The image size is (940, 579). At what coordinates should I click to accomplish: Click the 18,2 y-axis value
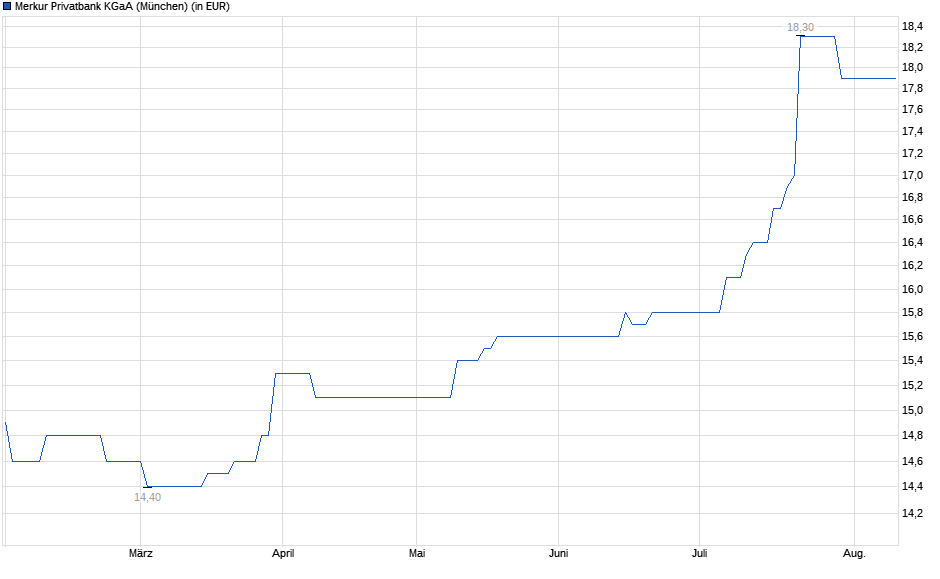pyautogui.click(x=912, y=47)
